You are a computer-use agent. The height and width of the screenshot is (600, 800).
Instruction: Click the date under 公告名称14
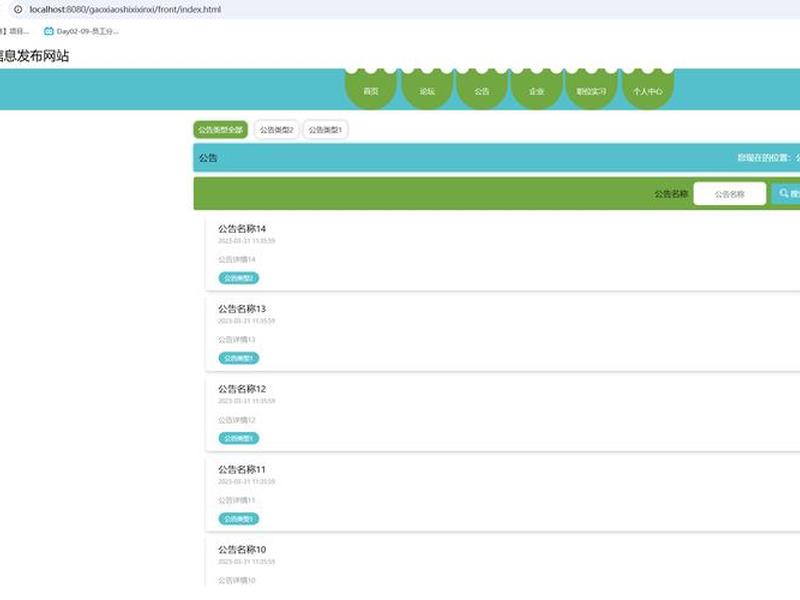pyautogui.click(x=246, y=241)
